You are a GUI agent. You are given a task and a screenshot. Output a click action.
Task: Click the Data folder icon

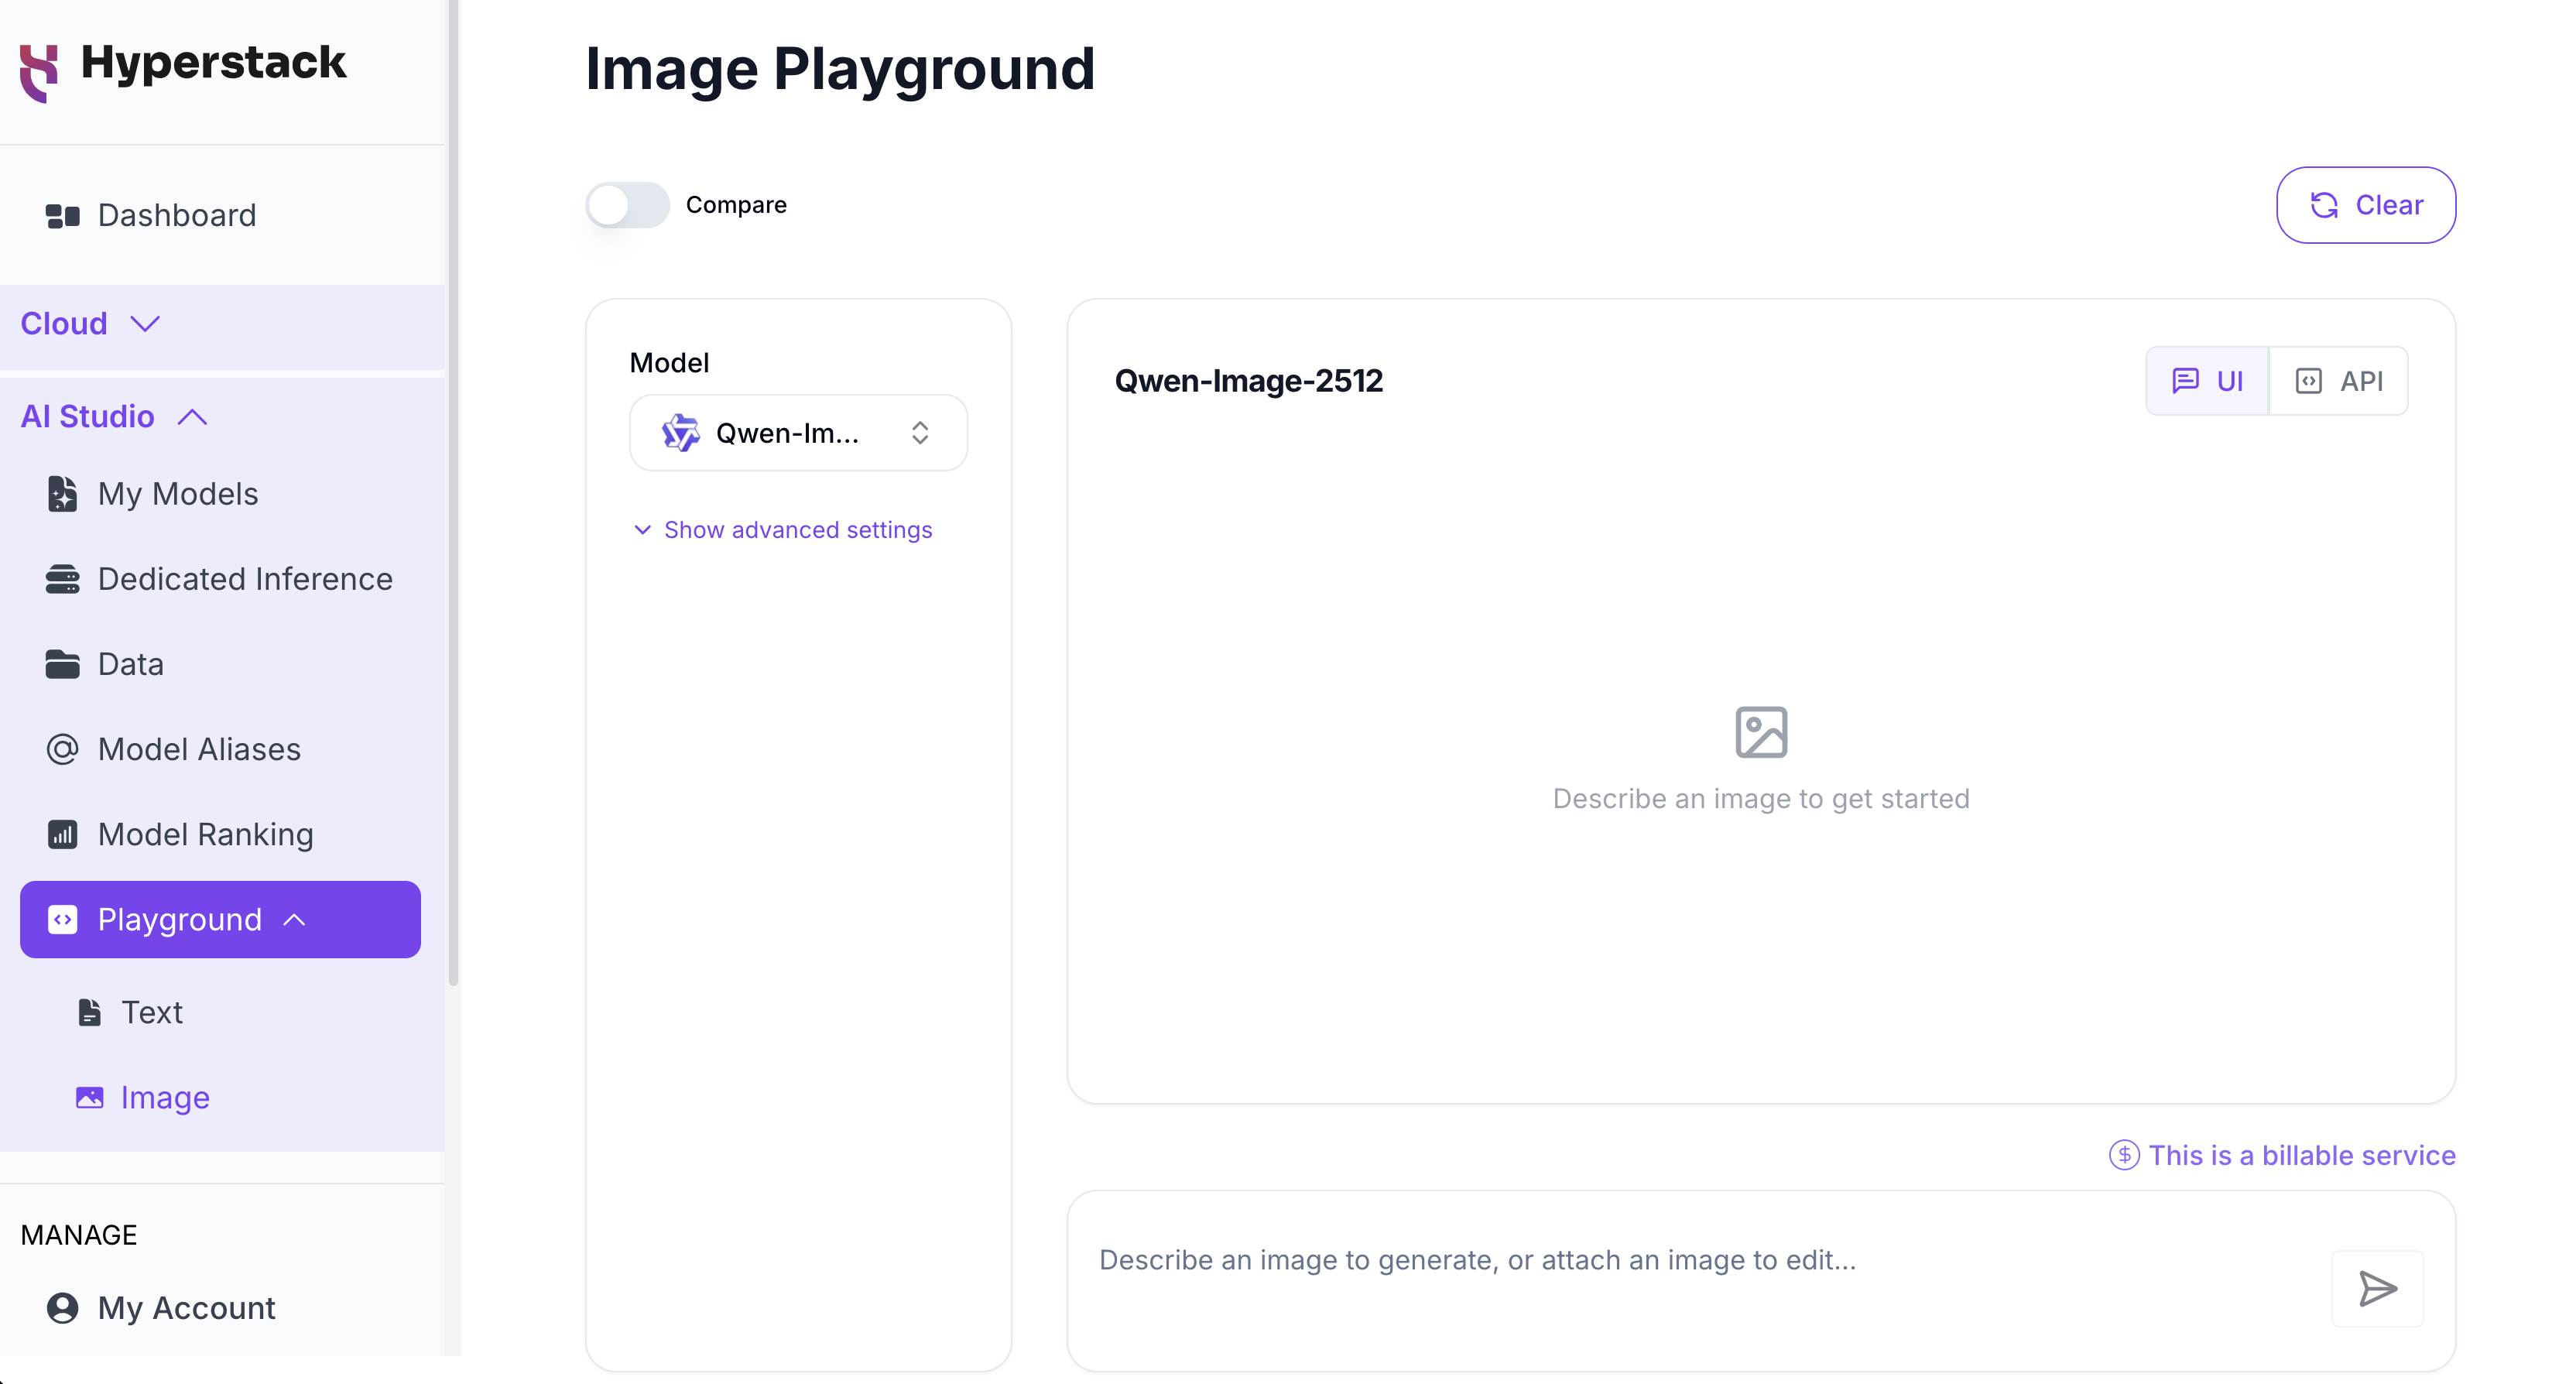(x=63, y=664)
